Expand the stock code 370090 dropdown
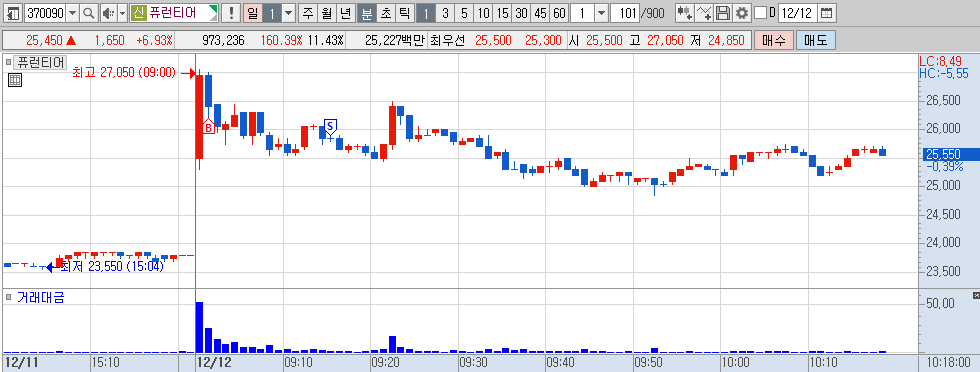This screenshot has height=372, width=980. click(x=72, y=13)
